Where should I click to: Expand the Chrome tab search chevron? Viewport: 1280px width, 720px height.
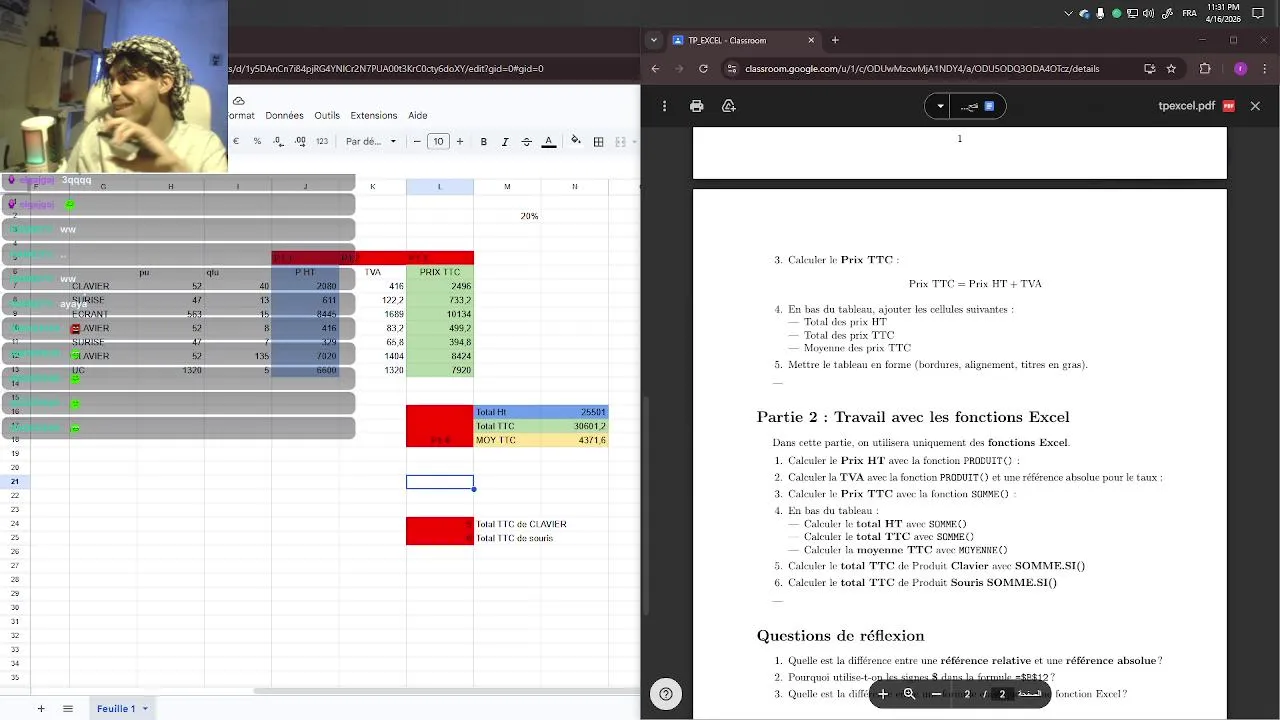tap(654, 40)
